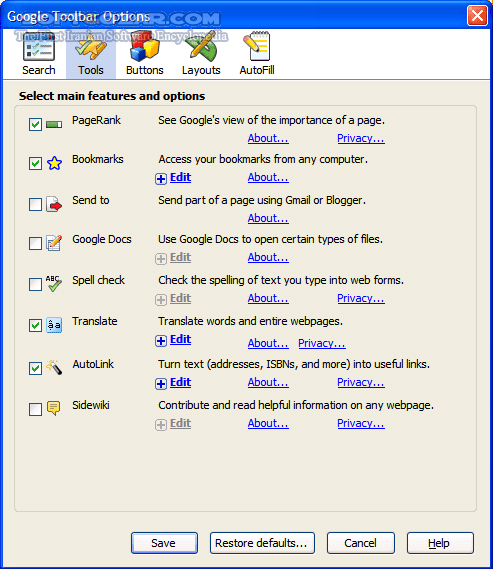Click the Sidewiki feature label

click(x=91, y=405)
